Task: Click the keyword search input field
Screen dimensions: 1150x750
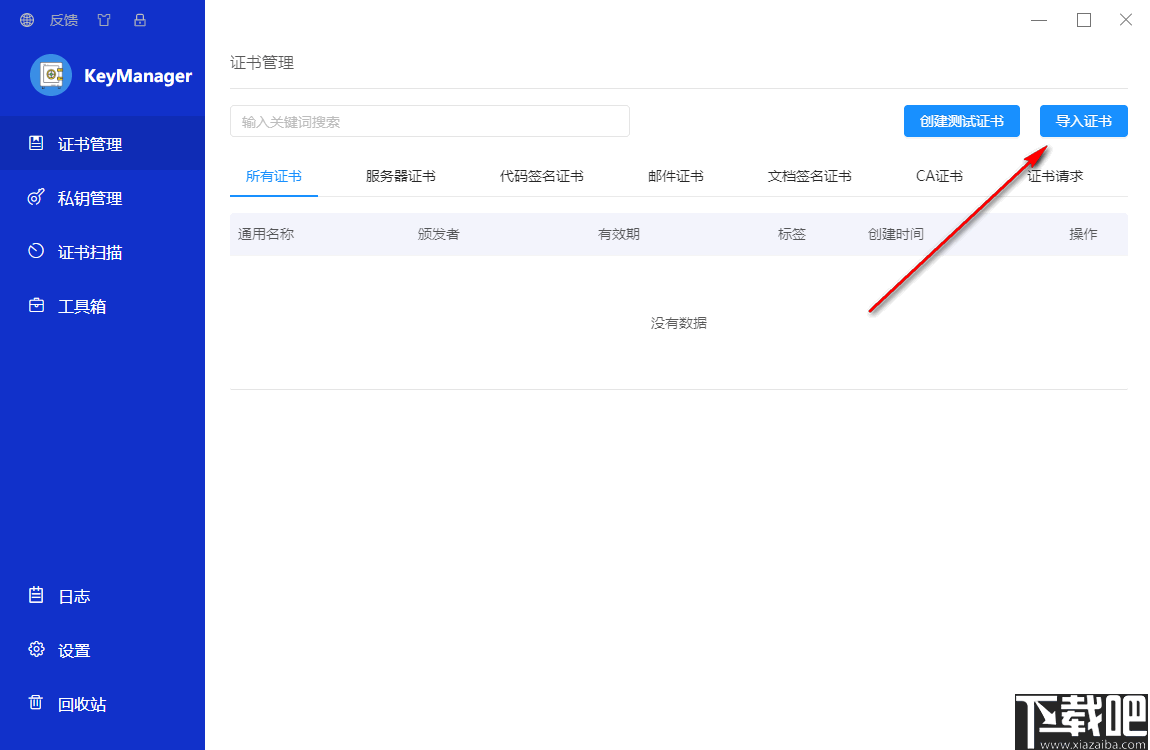Action: coord(430,121)
